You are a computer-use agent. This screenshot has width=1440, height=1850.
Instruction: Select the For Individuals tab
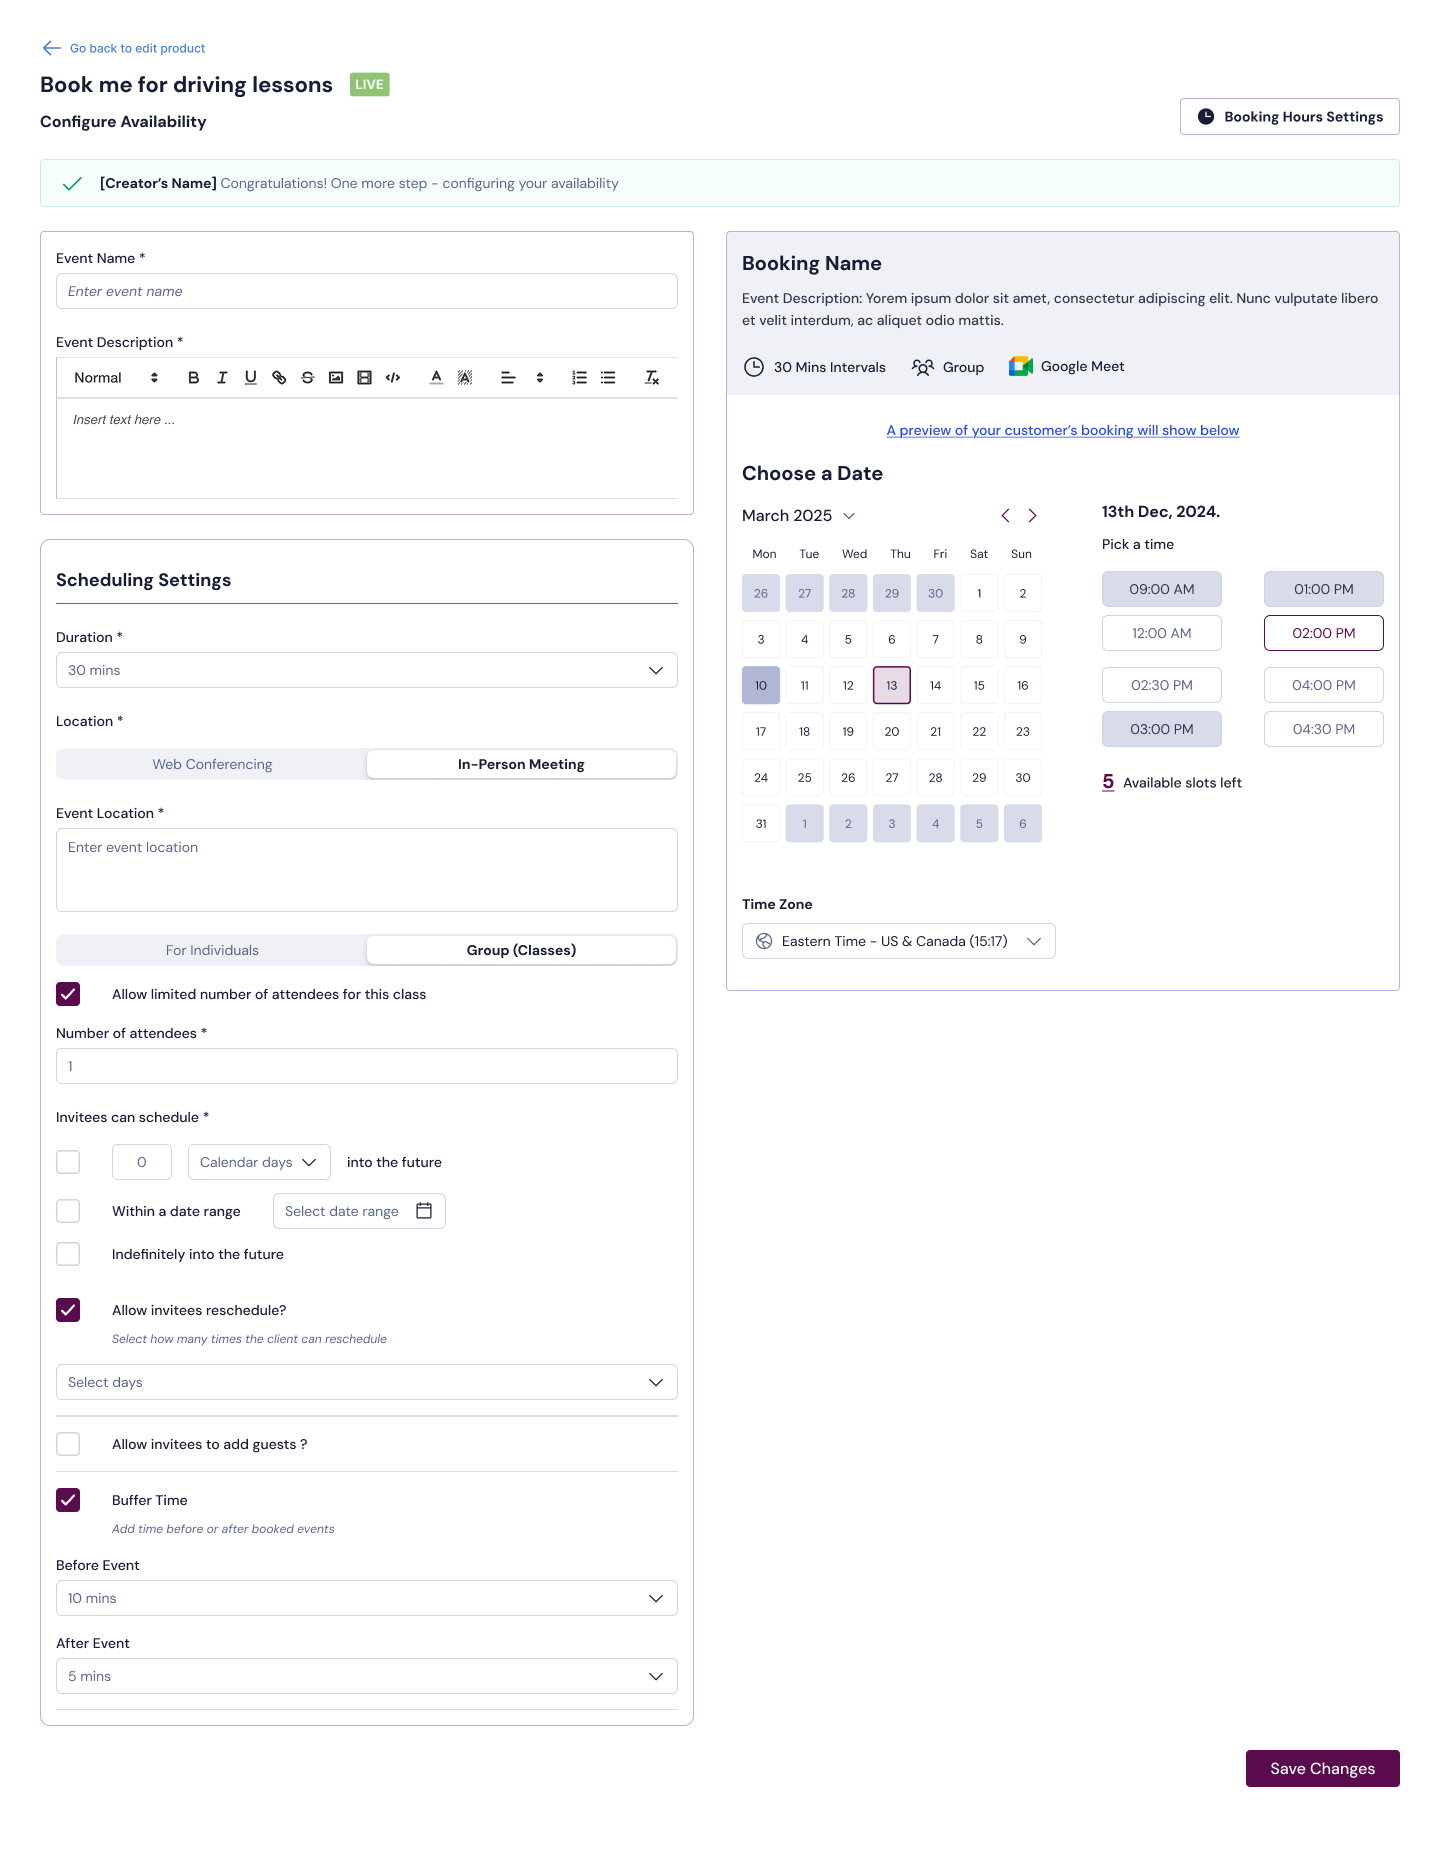pyautogui.click(x=212, y=950)
